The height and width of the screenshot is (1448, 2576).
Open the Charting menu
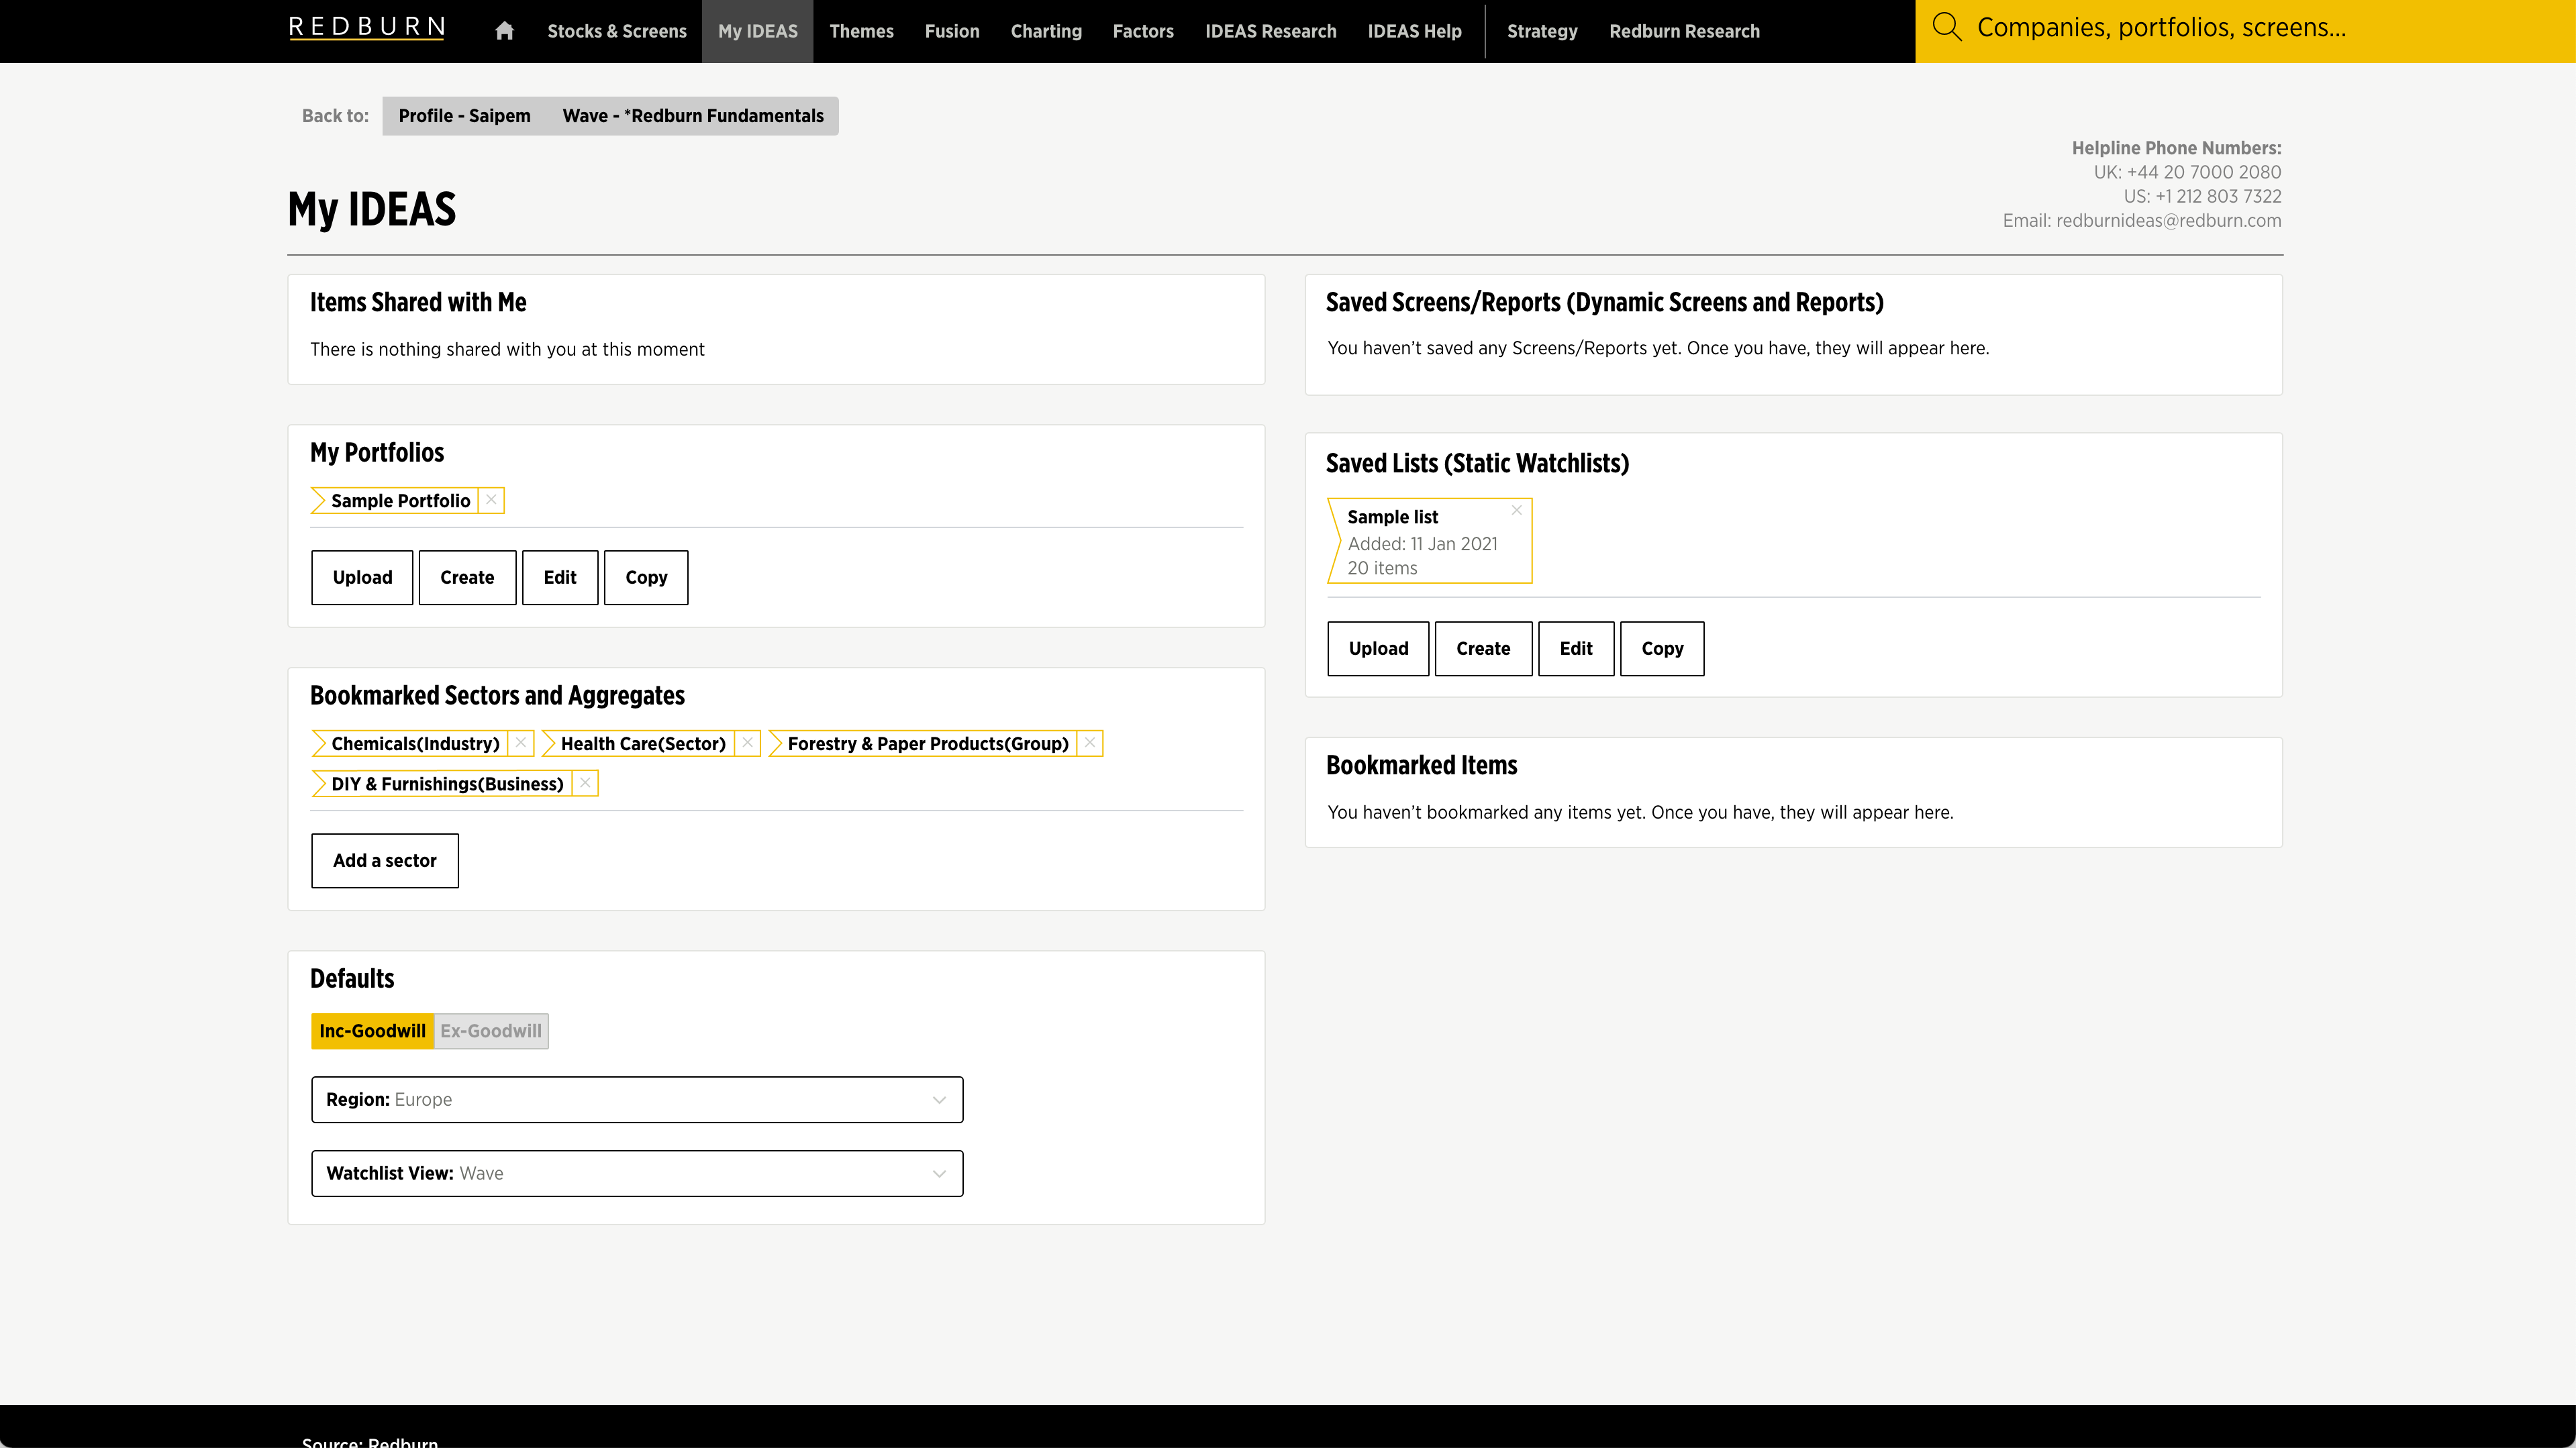[x=1046, y=31]
